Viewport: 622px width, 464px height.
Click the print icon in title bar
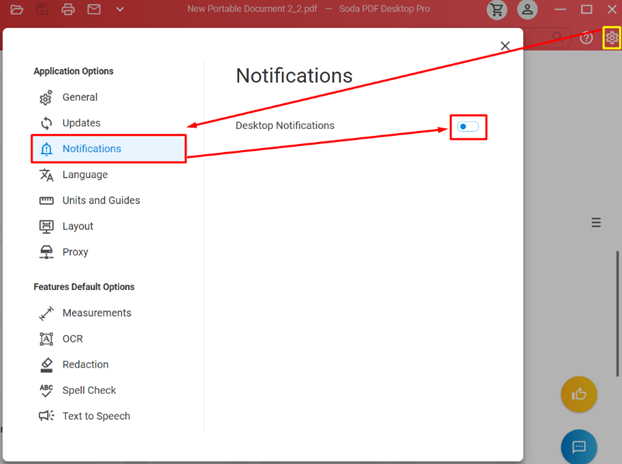(x=68, y=10)
